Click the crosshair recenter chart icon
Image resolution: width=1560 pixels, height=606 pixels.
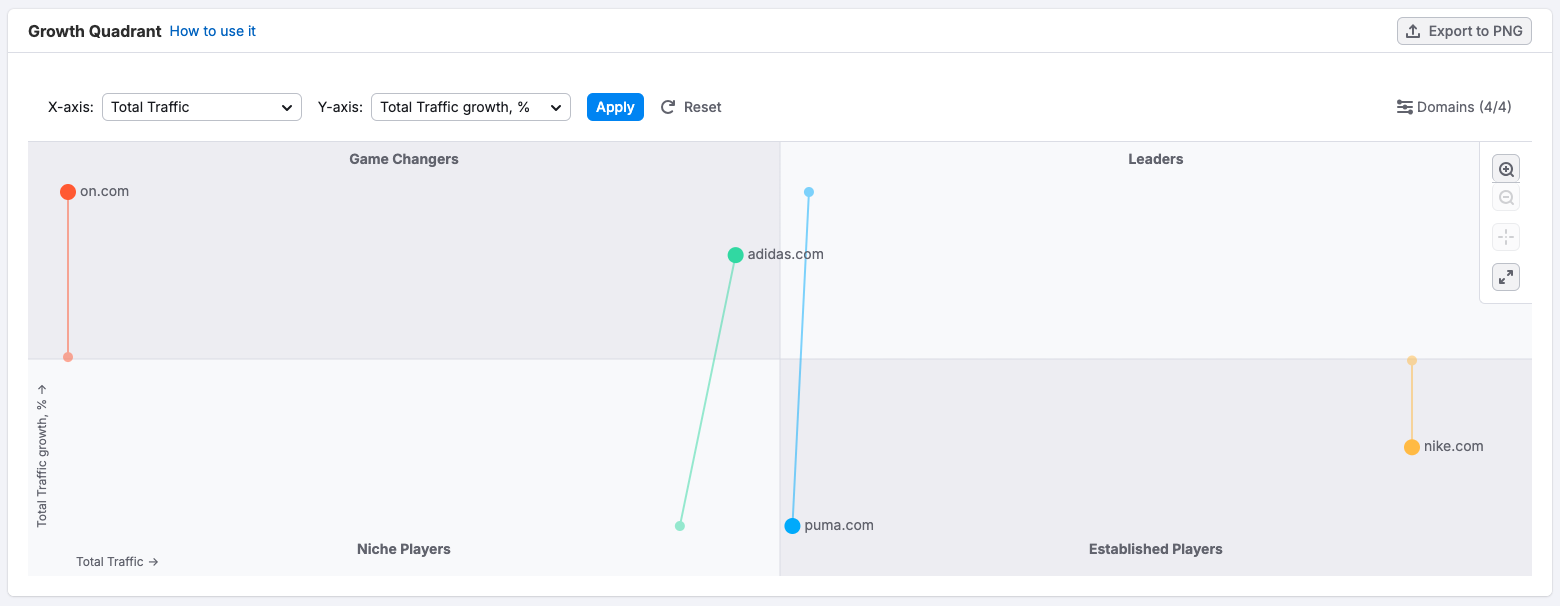1506,238
